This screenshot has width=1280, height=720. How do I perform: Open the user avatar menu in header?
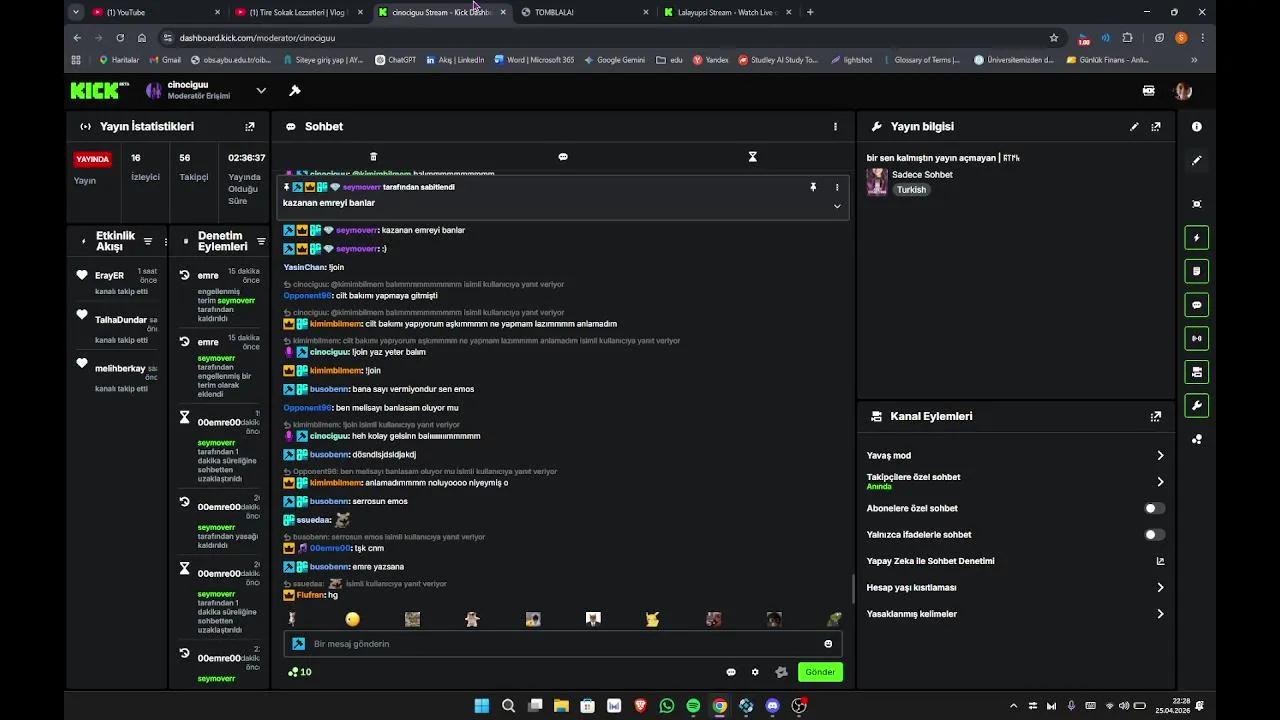pyautogui.click(x=1183, y=91)
